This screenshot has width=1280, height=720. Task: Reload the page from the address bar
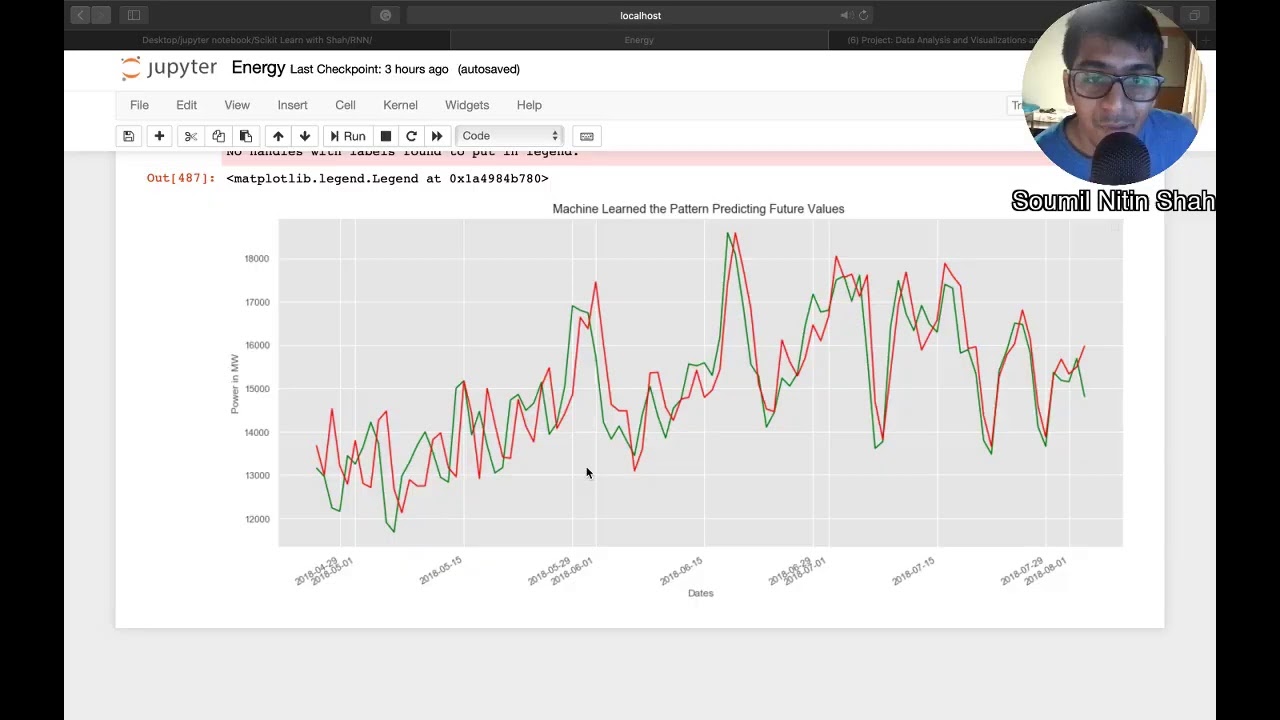[863, 15]
